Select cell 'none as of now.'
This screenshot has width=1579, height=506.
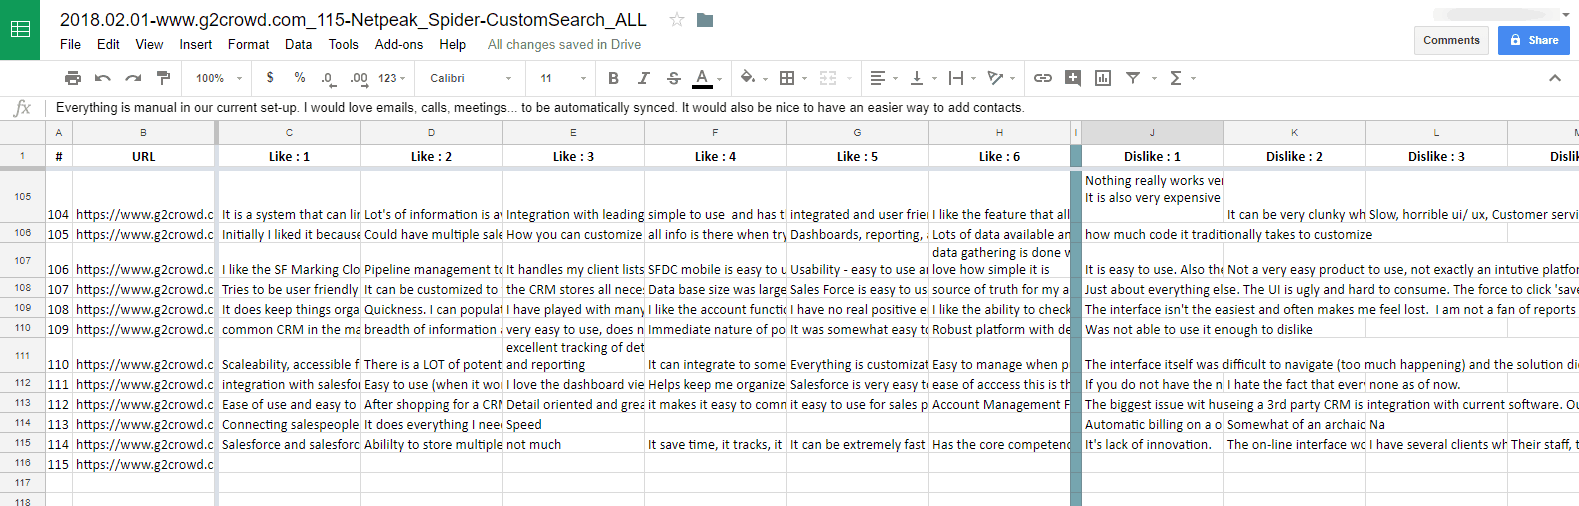click(x=1436, y=384)
